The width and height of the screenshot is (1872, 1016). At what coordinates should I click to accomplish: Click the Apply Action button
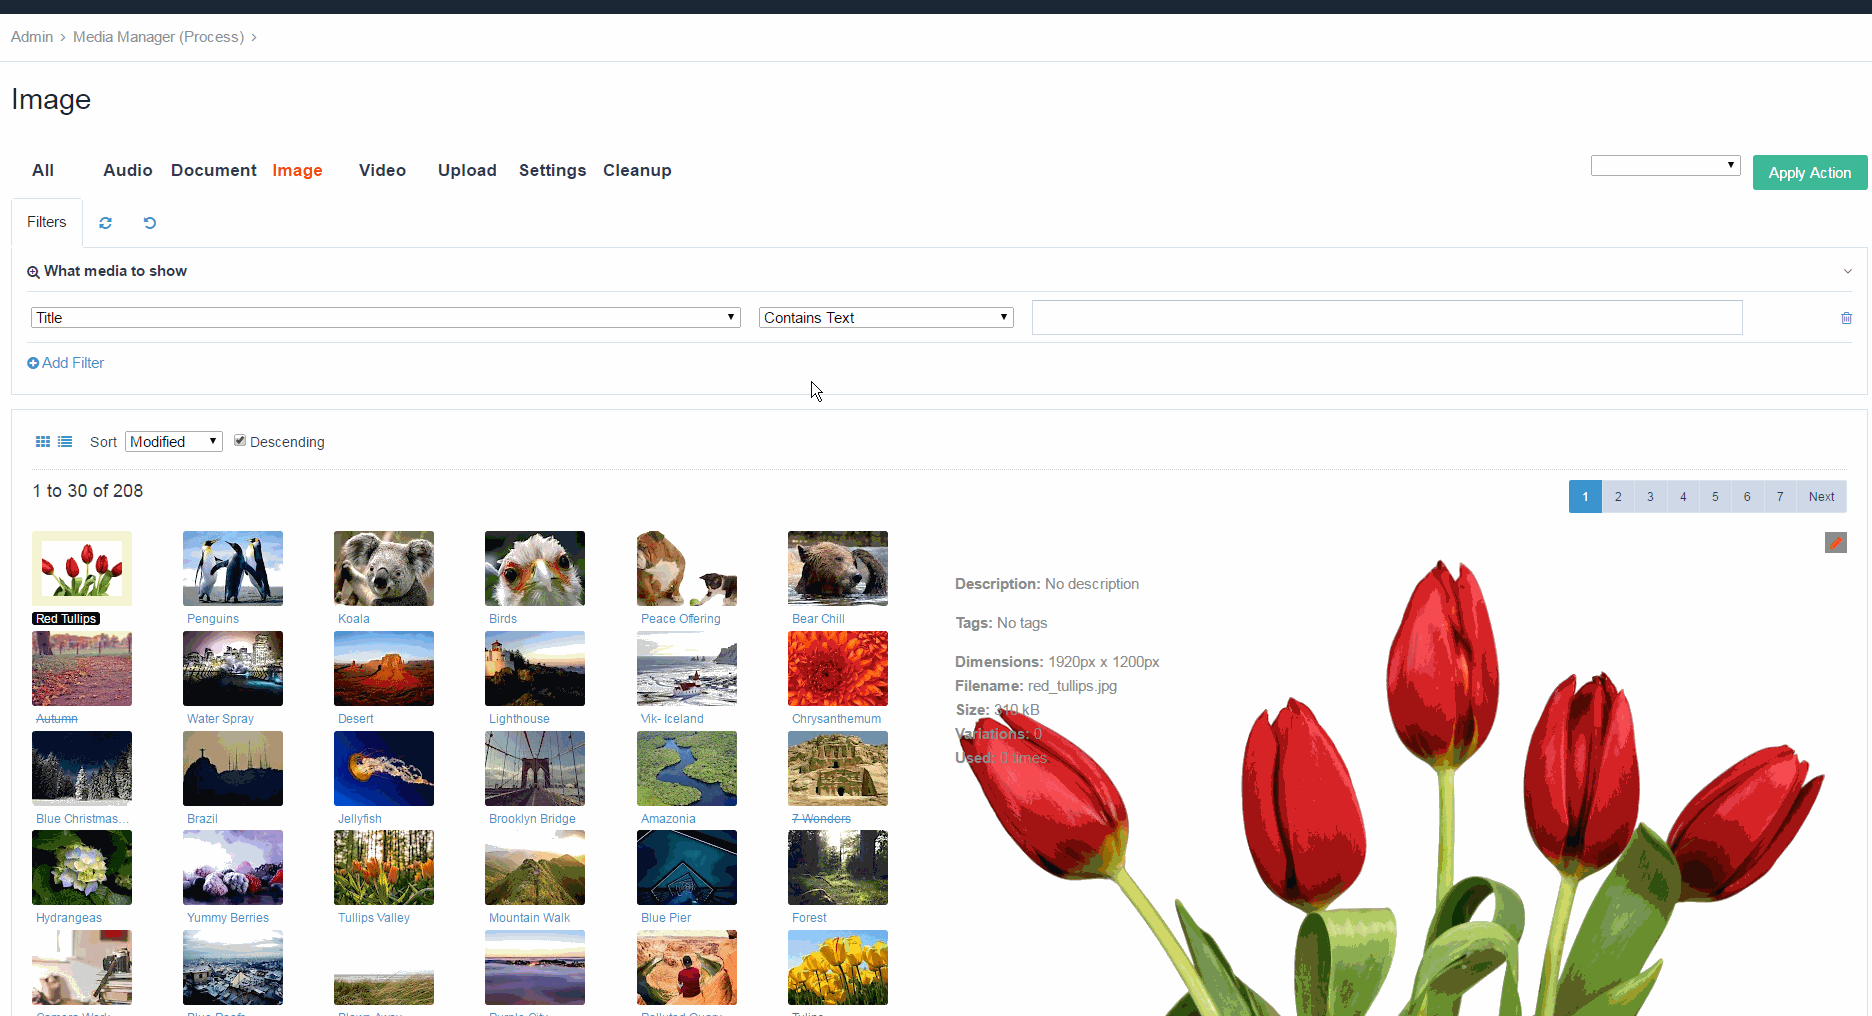(1809, 172)
